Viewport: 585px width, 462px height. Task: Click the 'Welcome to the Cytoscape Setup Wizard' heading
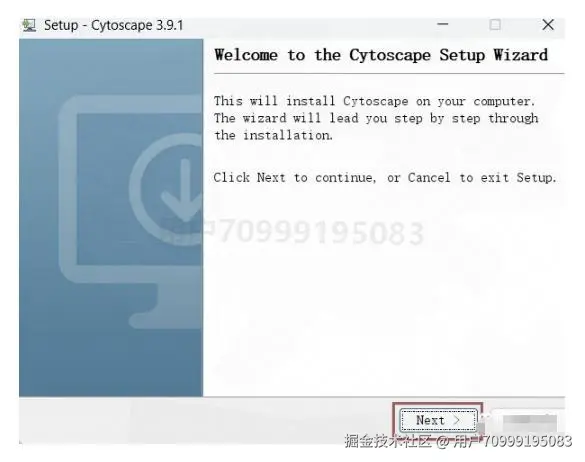point(381,55)
